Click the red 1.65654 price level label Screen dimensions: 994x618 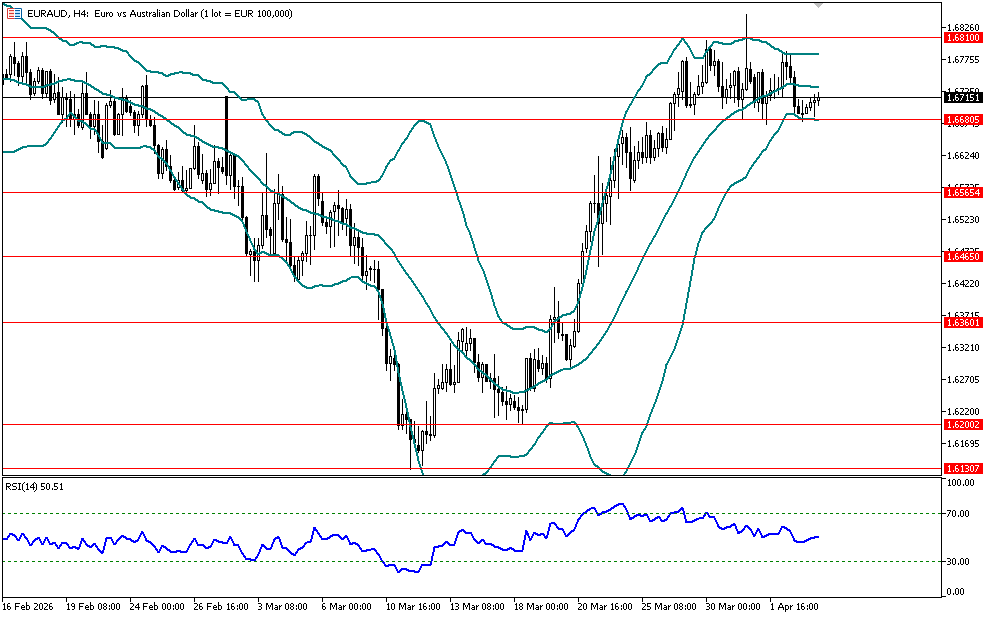(x=961, y=191)
